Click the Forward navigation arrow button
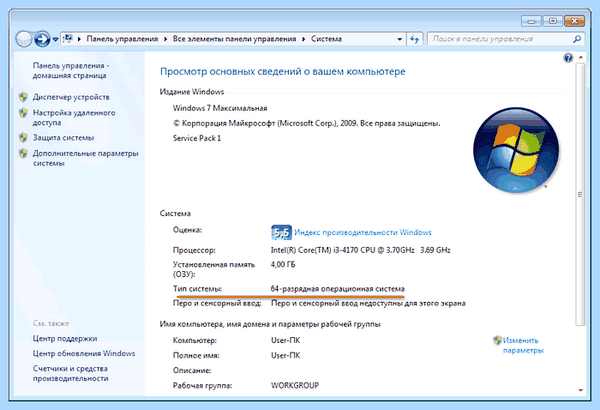The image size is (600, 410). click(x=42, y=39)
